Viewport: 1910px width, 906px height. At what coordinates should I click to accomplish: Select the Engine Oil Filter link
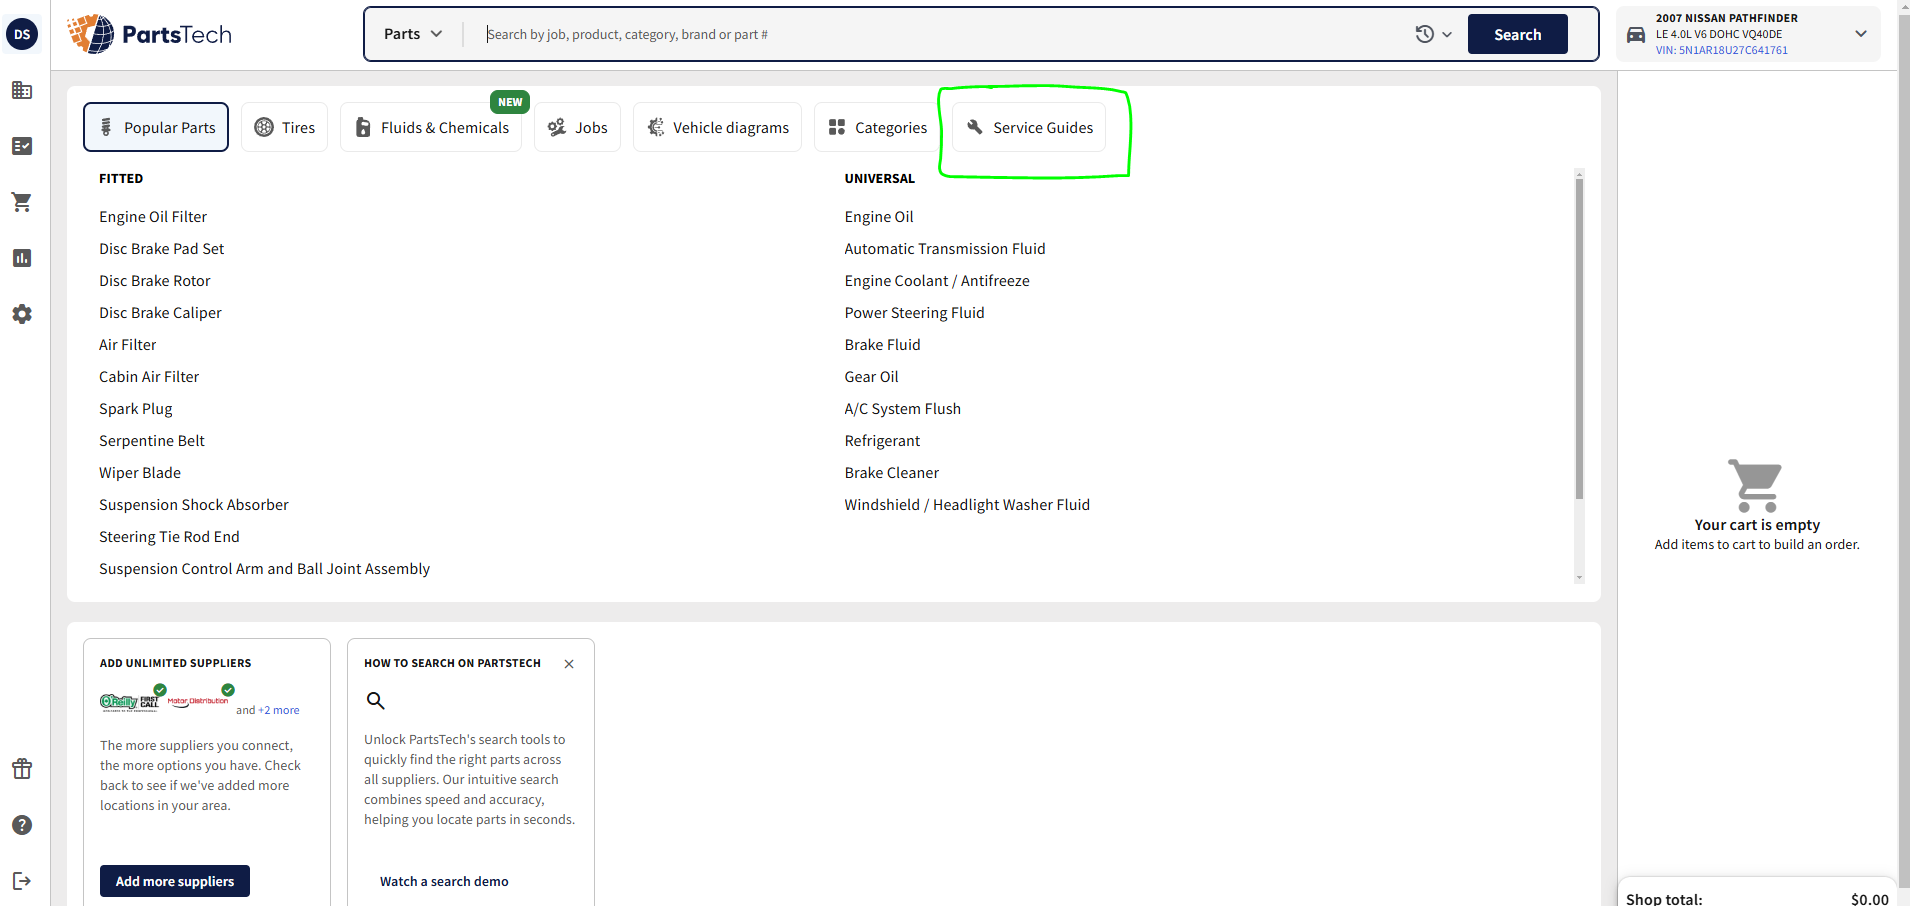153,217
